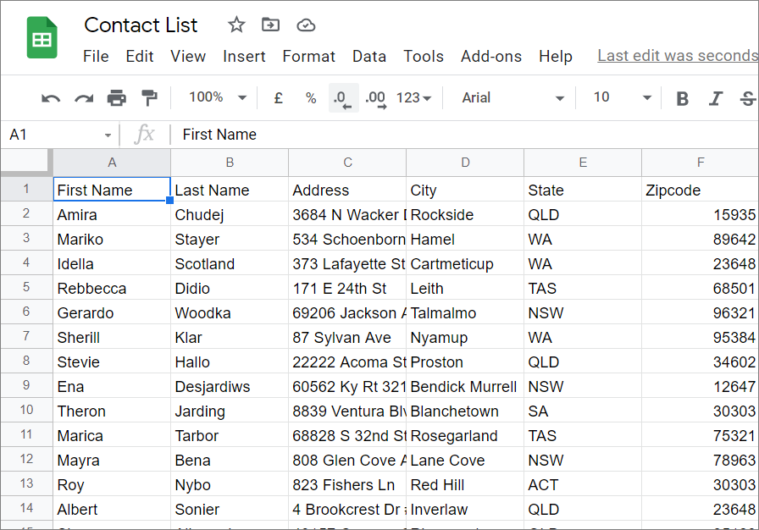Open the 123 number format dropdown
Screen dimensions: 759x530
tap(413, 98)
